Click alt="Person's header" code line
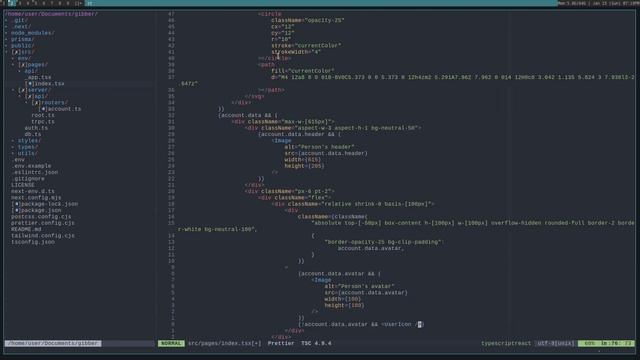This screenshot has height=360, width=640. [319, 147]
